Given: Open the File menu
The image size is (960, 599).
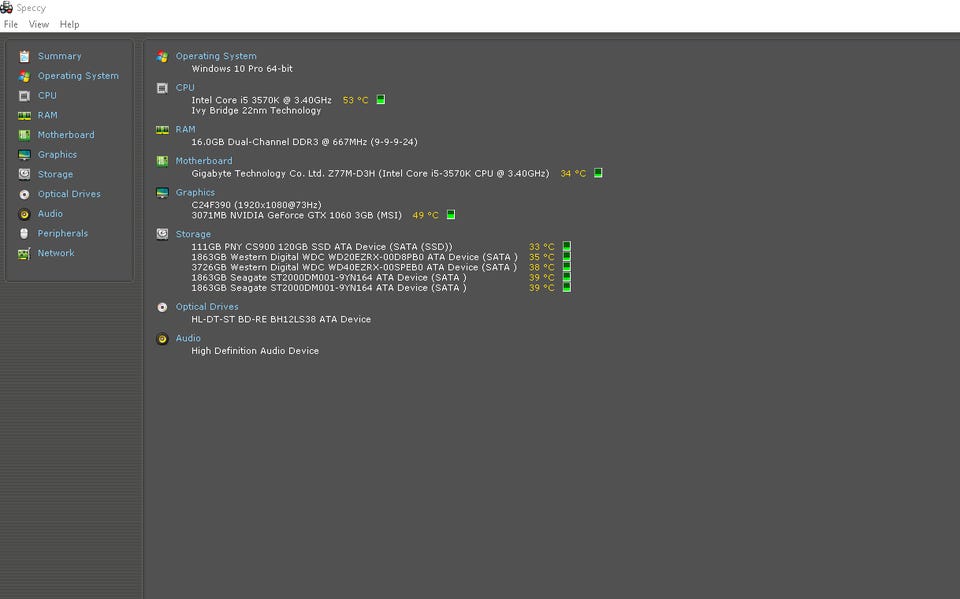Looking at the screenshot, I should click(10, 24).
